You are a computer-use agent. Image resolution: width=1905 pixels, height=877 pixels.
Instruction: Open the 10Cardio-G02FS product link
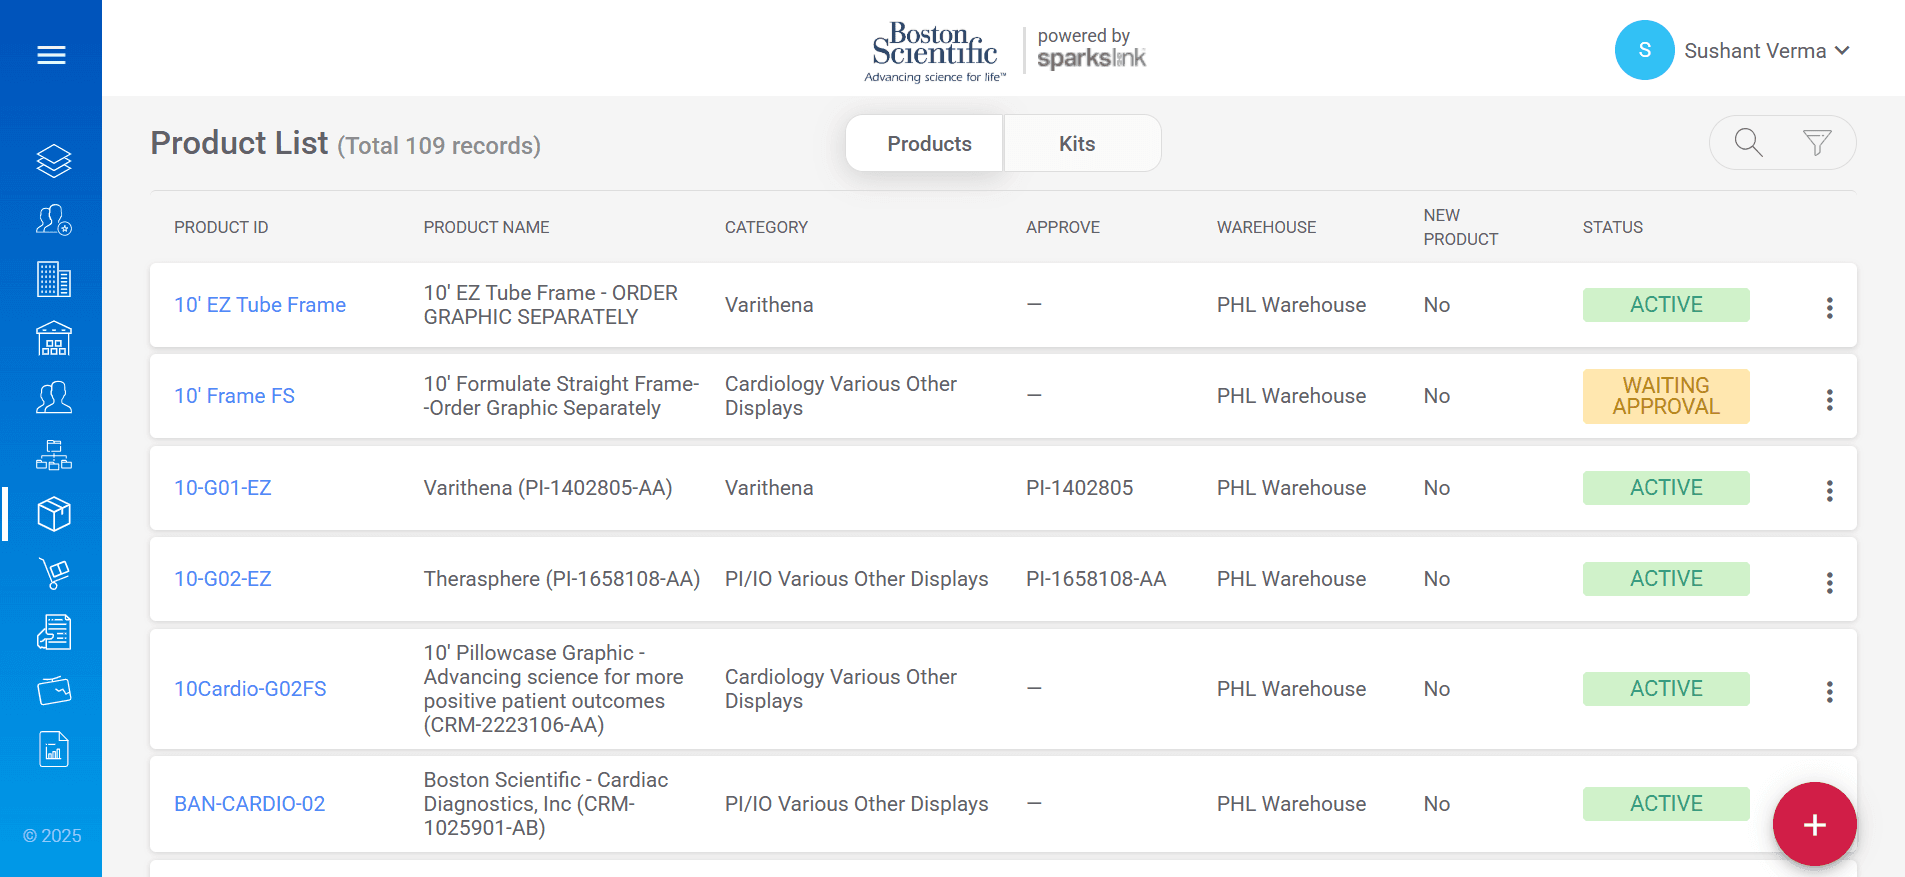(x=250, y=689)
